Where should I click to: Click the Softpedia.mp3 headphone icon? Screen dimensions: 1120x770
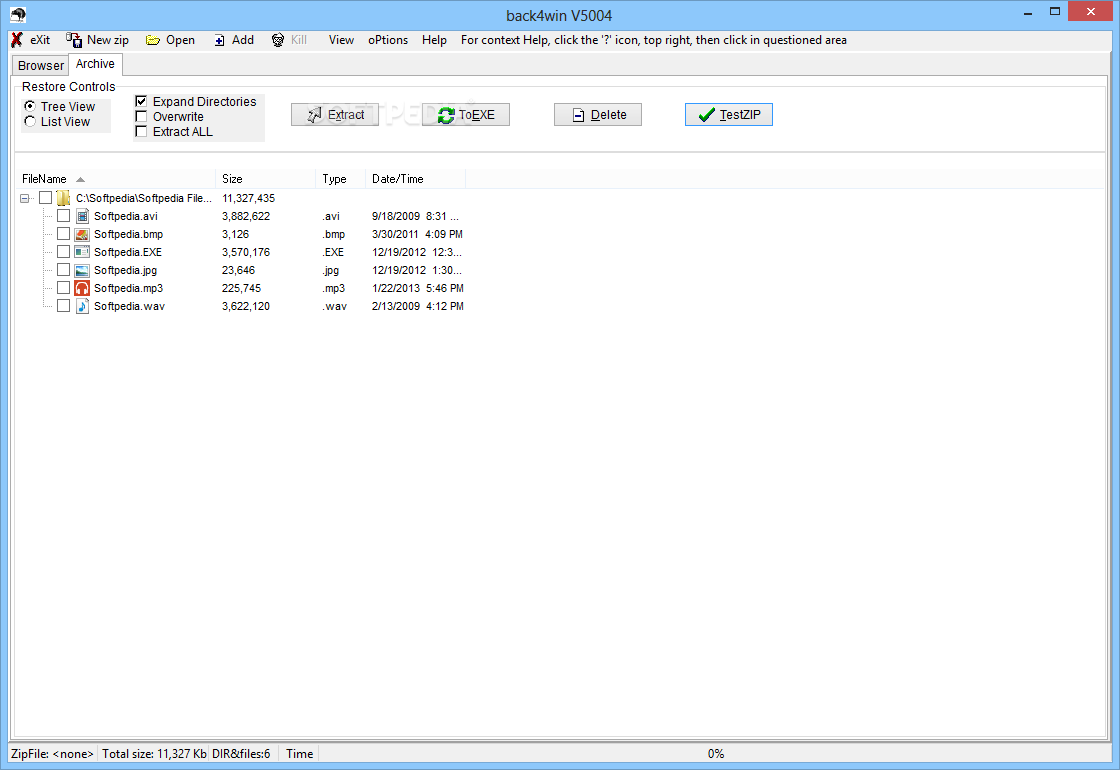(82, 288)
